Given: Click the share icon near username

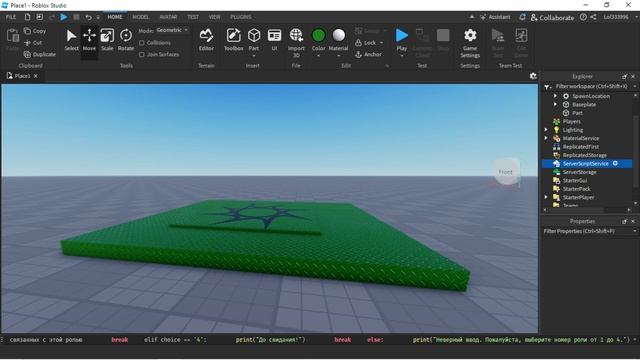Looking at the screenshot, I should click(593, 17).
